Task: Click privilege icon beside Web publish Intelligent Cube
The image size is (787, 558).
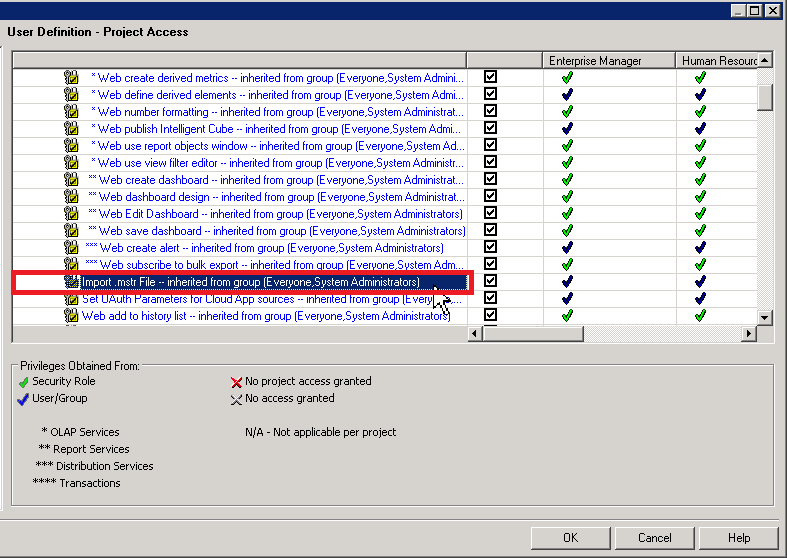Action: [71, 128]
